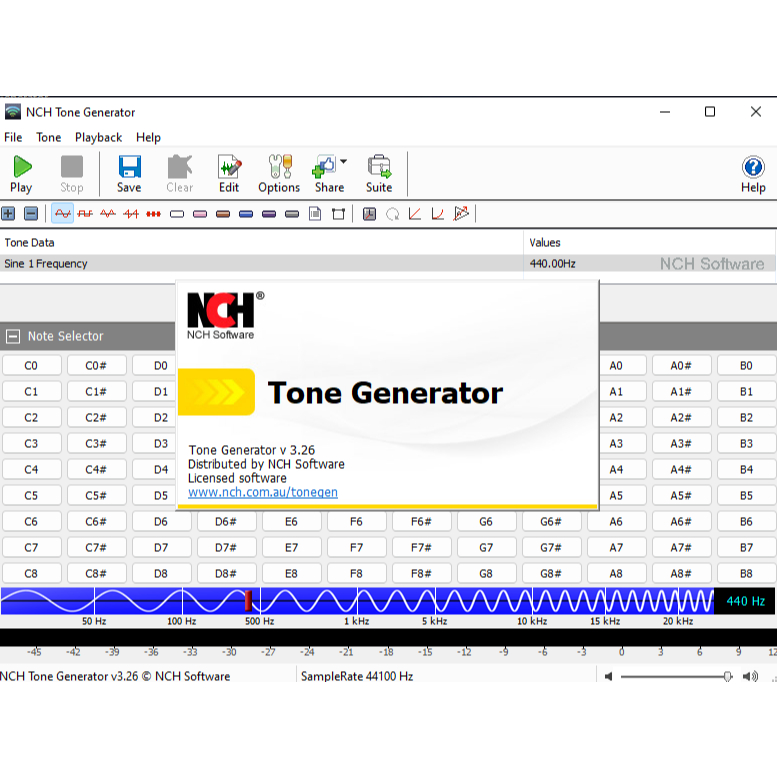
Task: Choose the violet noise icon
Action: 269,214
